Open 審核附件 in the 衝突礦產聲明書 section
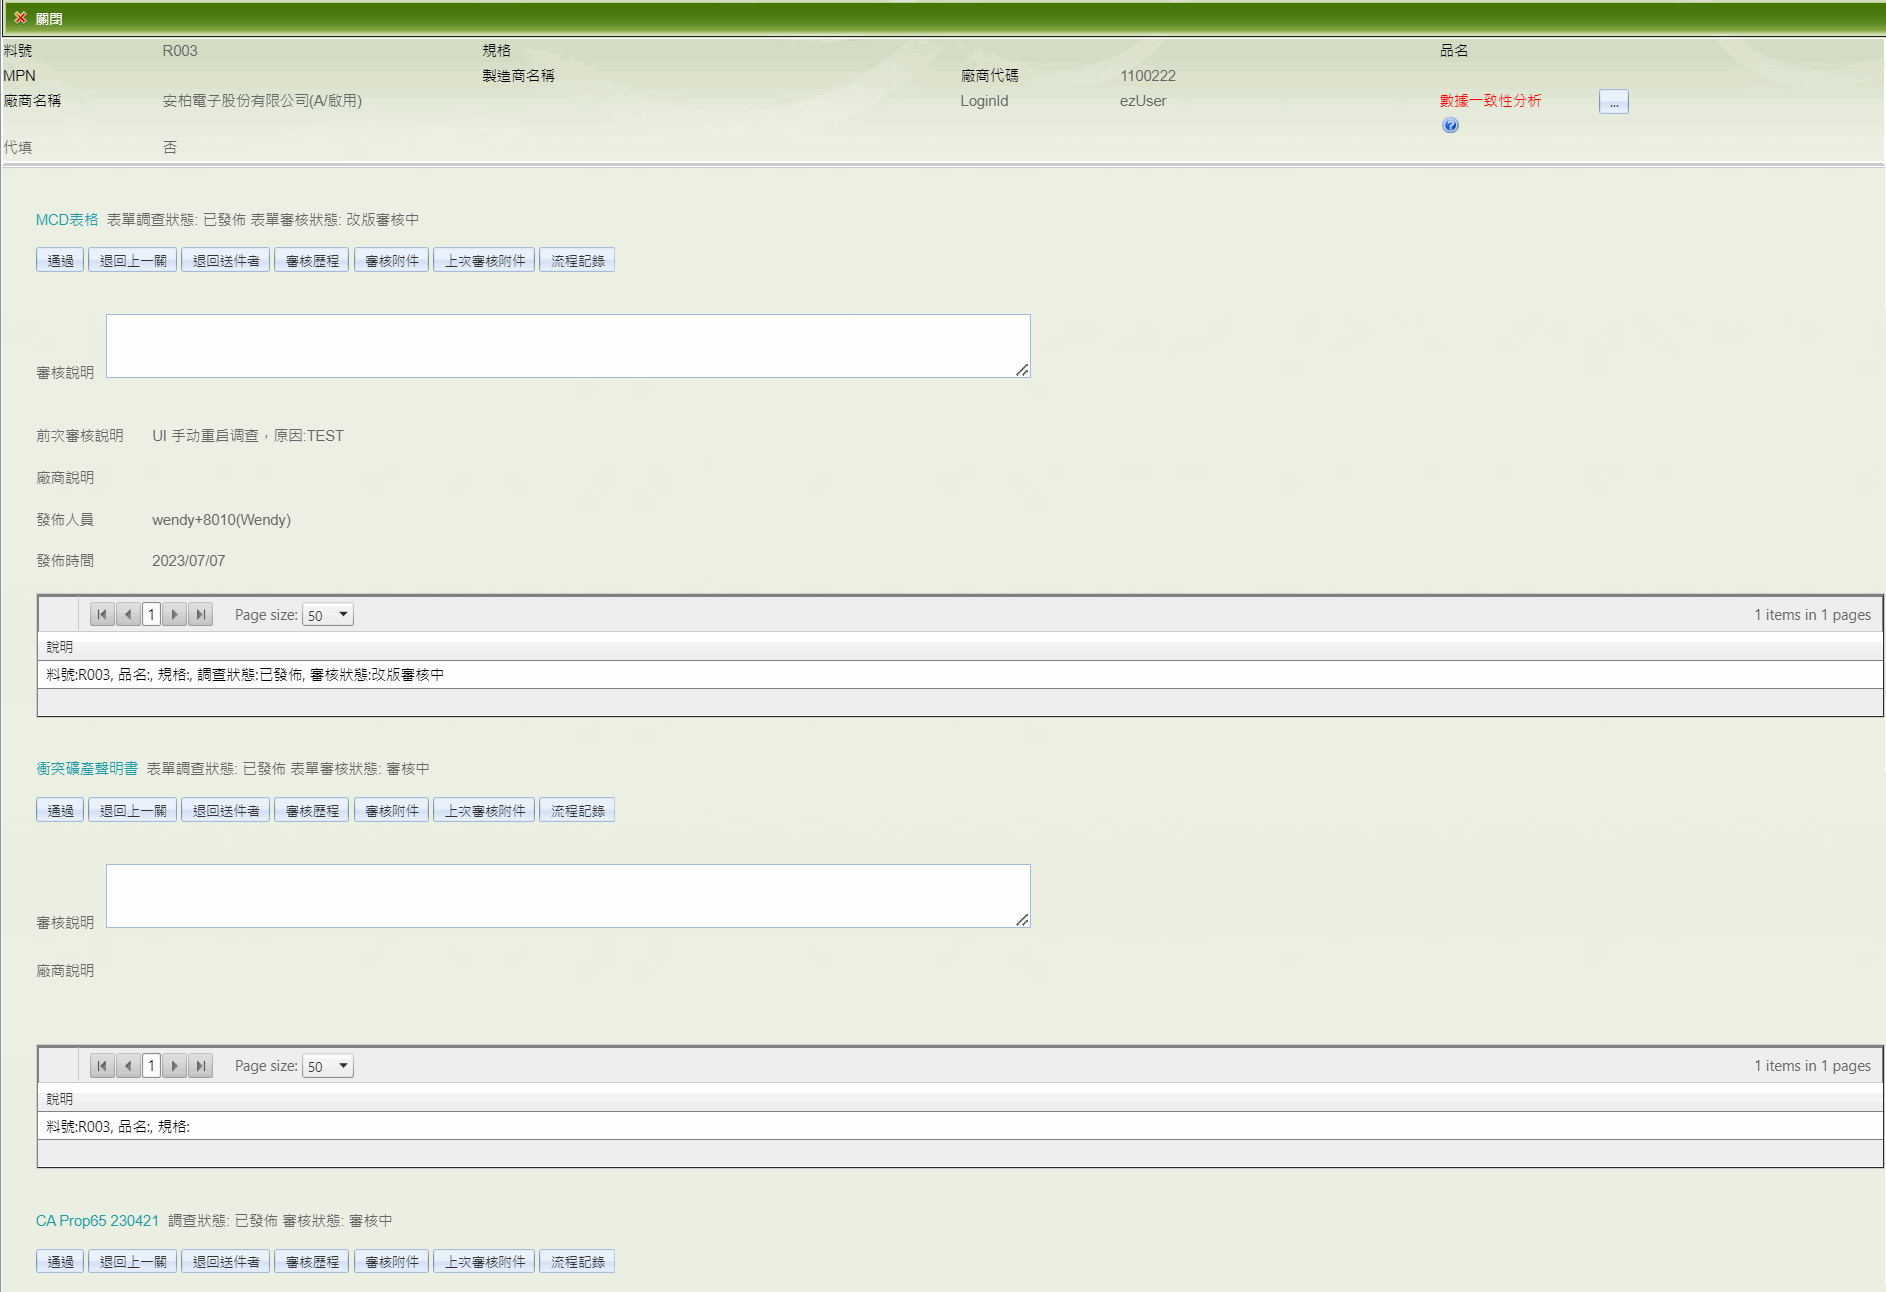The image size is (1886, 1292). pos(391,810)
